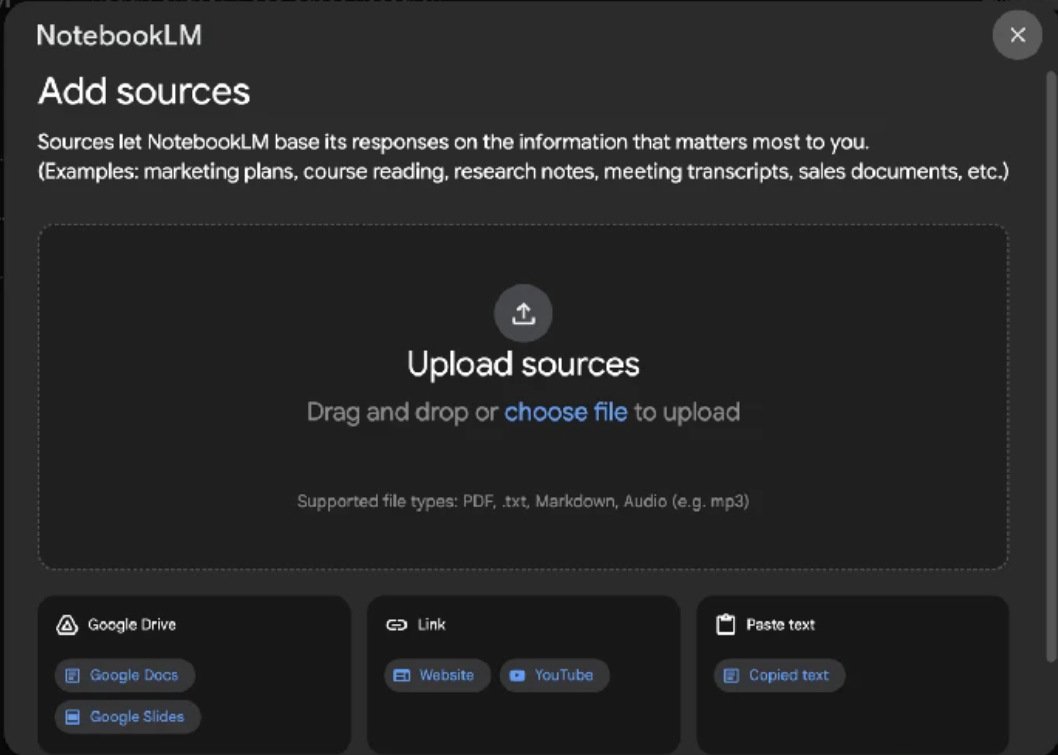Click the 'Upload sources' heading
Image resolution: width=1058 pixels, height=755 pixels.
[523, 364]
